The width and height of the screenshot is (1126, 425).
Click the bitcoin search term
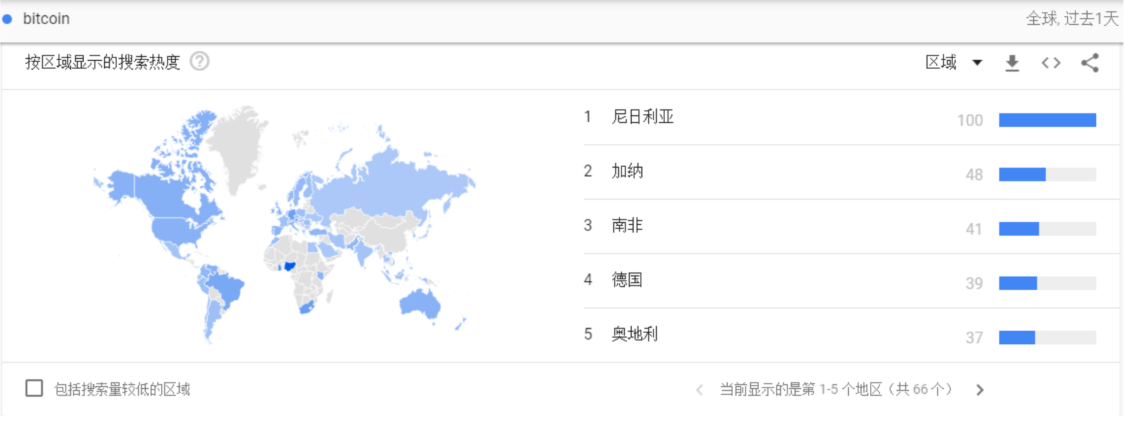coord(46,19)
